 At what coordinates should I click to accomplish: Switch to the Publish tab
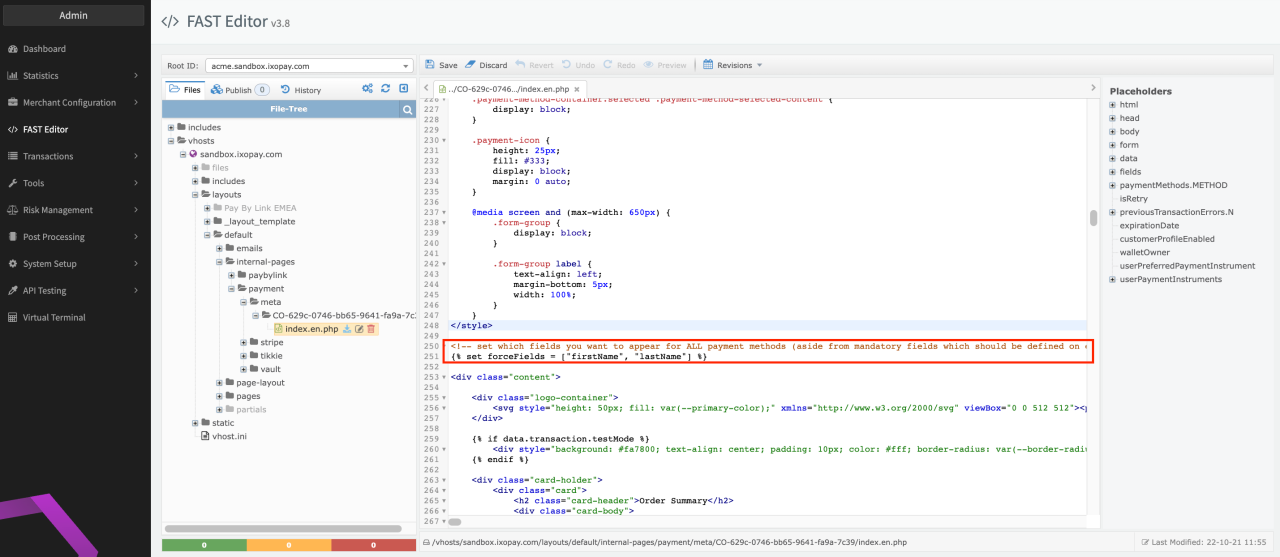pos(239,90)
